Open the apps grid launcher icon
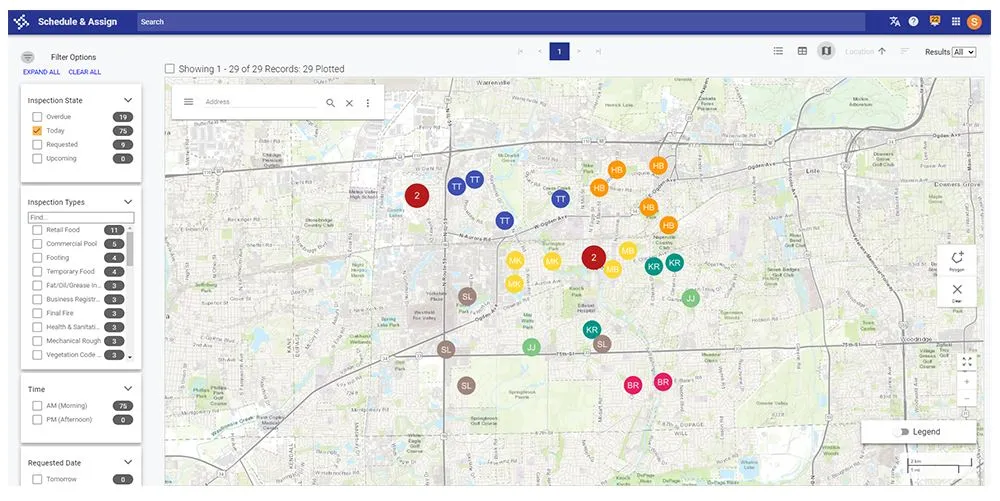The image size is (1000, 501). click(955, 22)
